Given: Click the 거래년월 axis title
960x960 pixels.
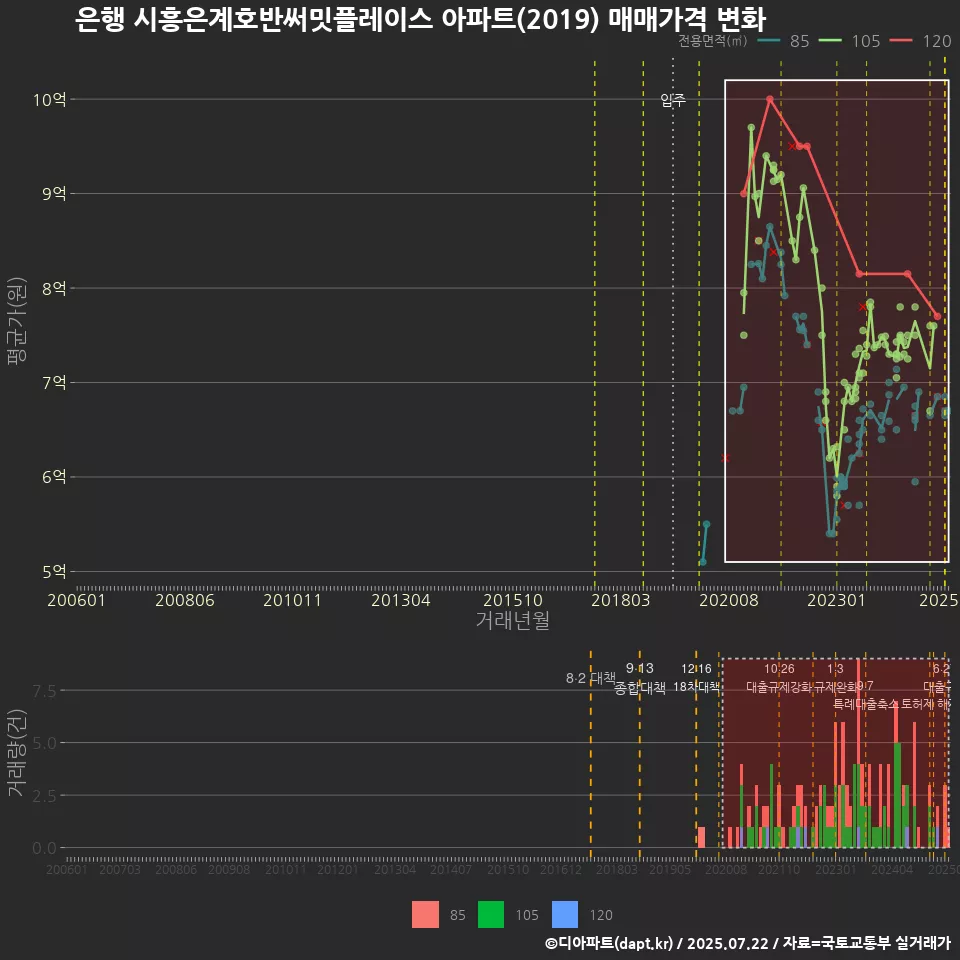Looking at the screenshot, I should (513, 620).
